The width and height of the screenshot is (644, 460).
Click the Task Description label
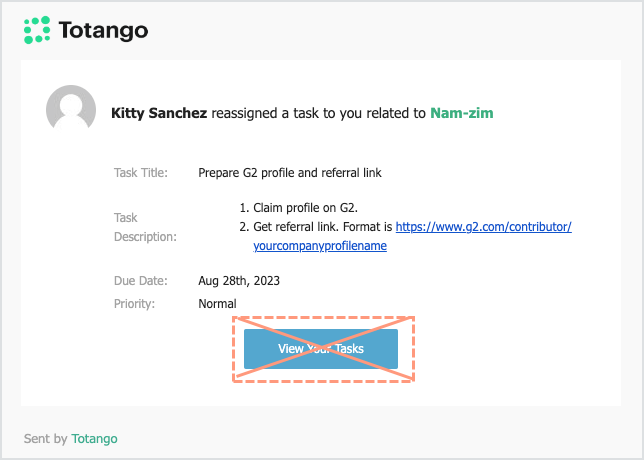tap(145, 227)
